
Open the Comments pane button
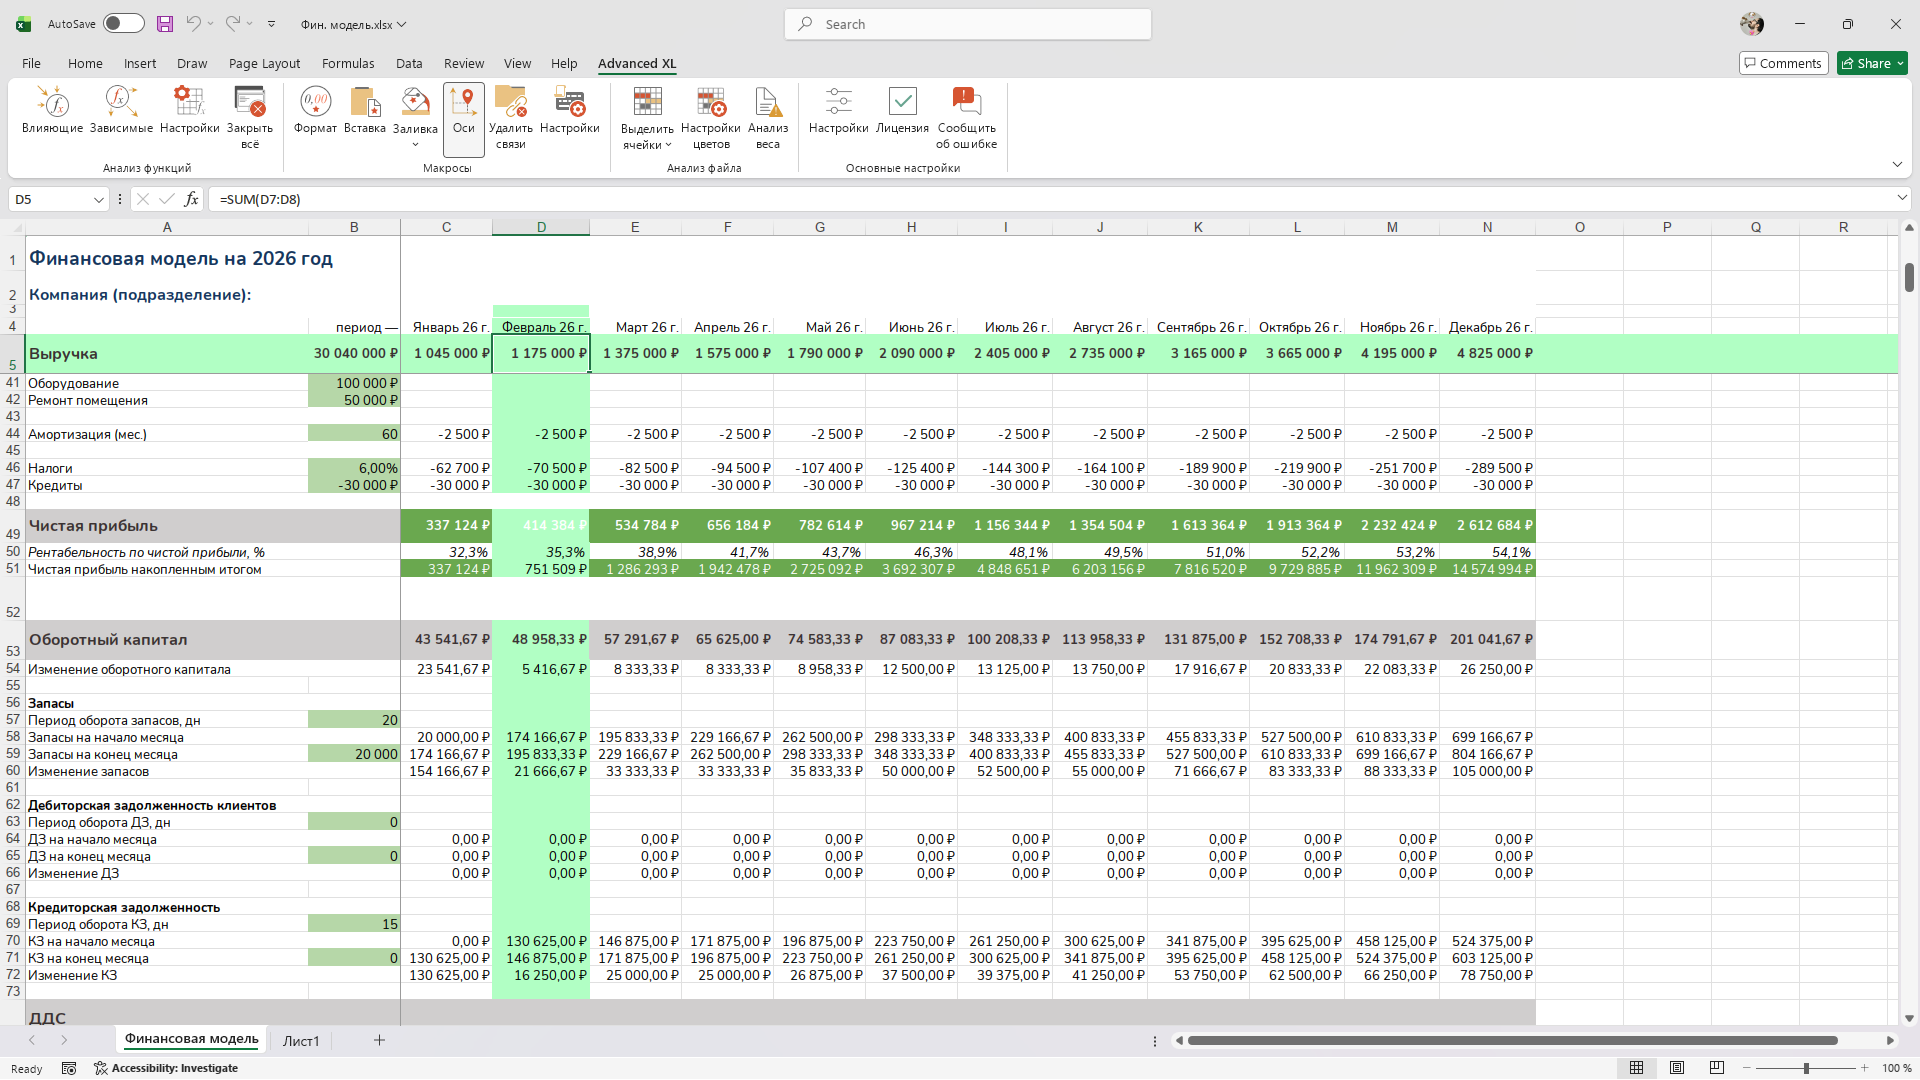[x=1783, y=63]
